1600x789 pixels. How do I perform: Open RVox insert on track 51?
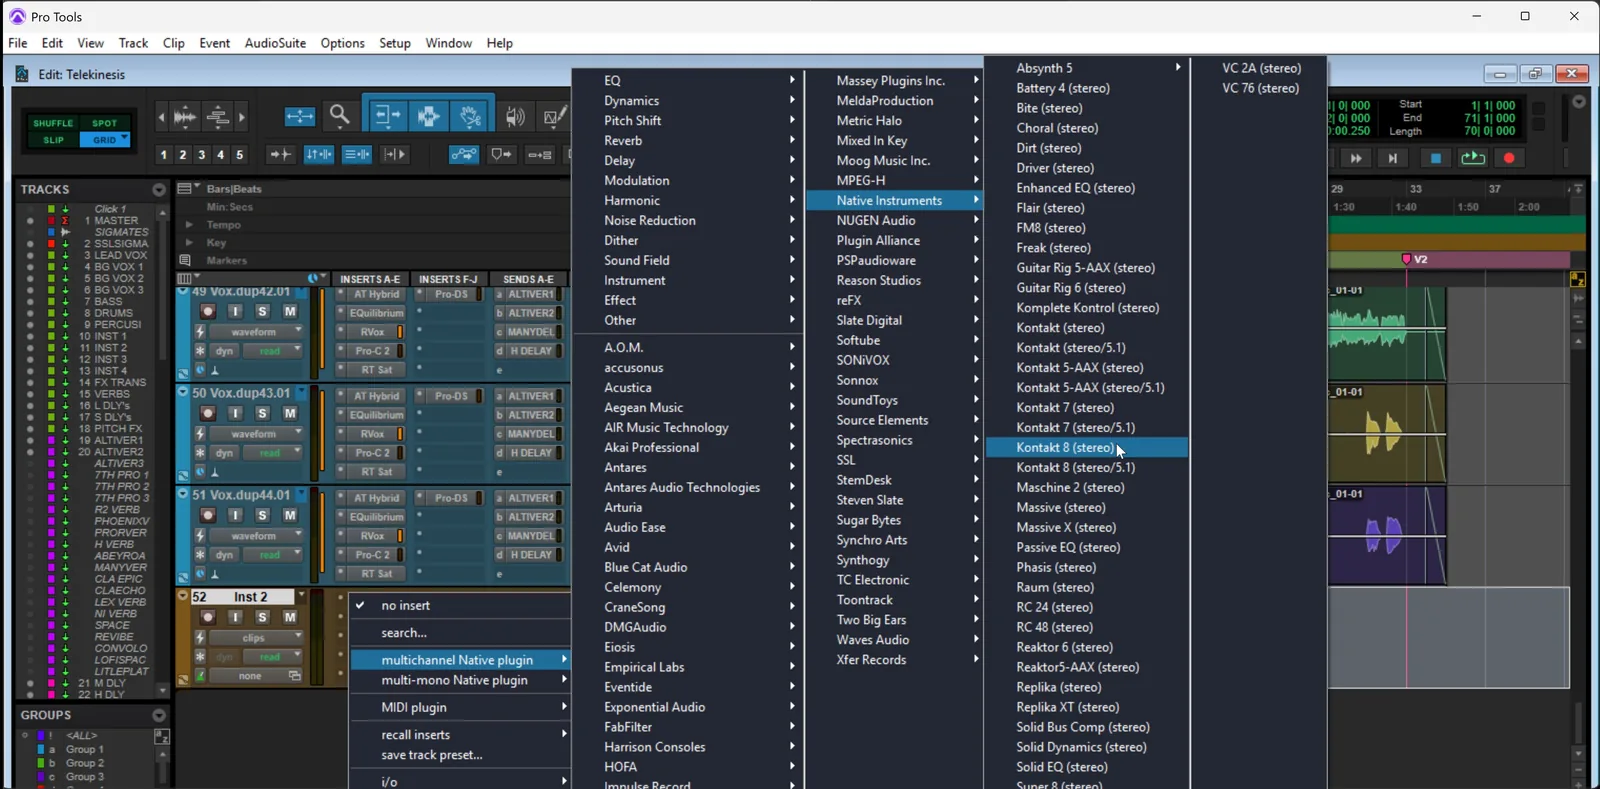pyautogui.click(x=372, y=536)
